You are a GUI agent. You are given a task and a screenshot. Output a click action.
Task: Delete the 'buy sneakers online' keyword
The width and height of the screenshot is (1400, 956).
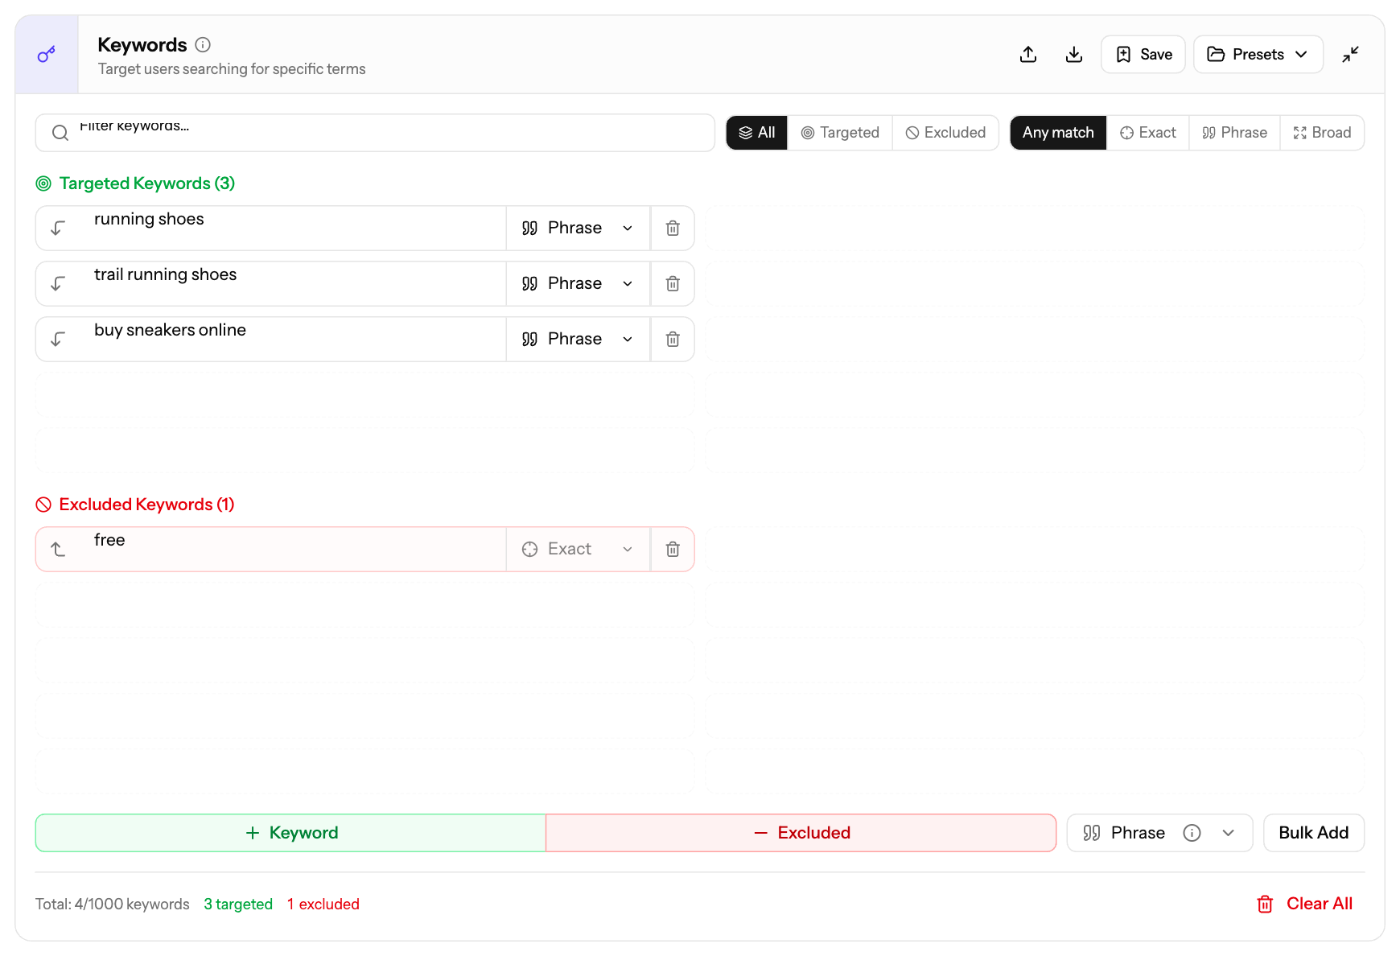click(673, 339)
